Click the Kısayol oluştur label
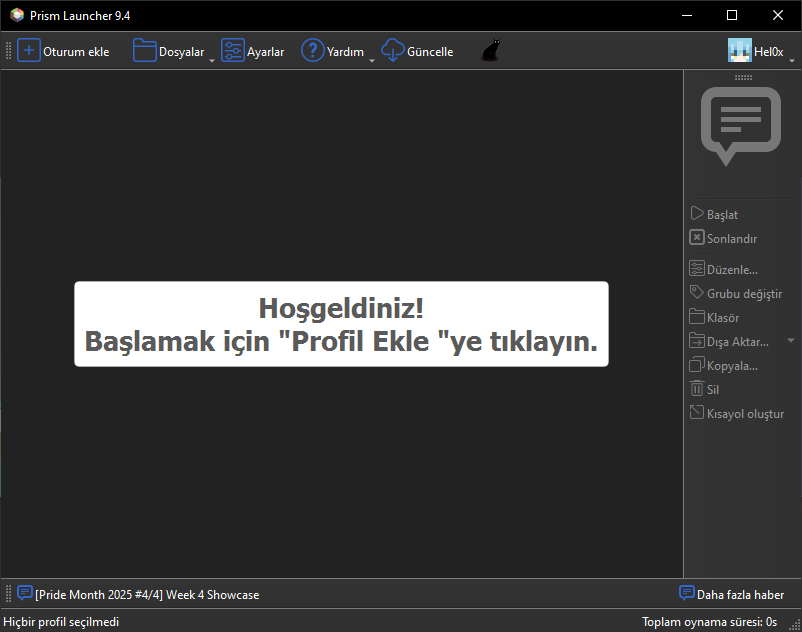The image size is (802, 632). tap(745, 414)
